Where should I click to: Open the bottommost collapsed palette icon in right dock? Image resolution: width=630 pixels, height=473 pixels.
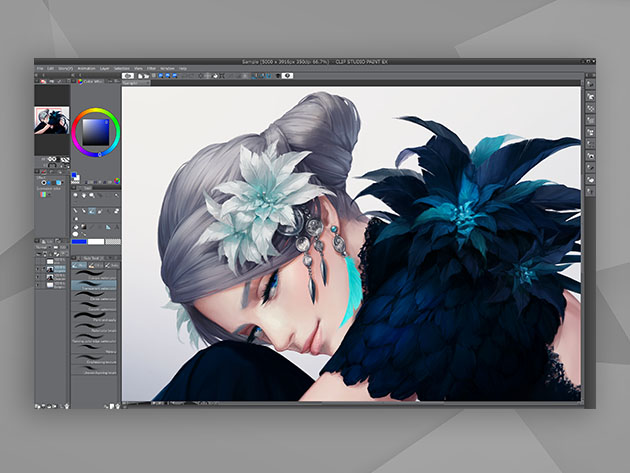[x=590, y=191]
